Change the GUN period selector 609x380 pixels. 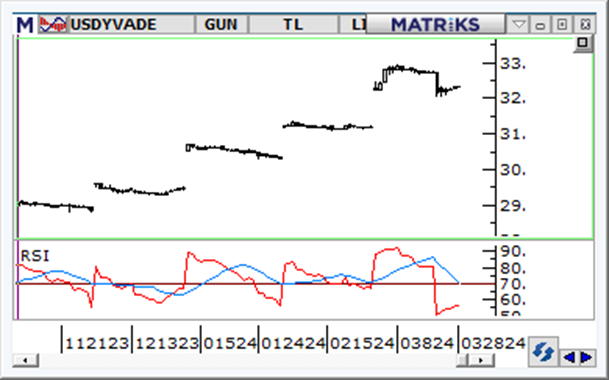[x=221, y=24]
